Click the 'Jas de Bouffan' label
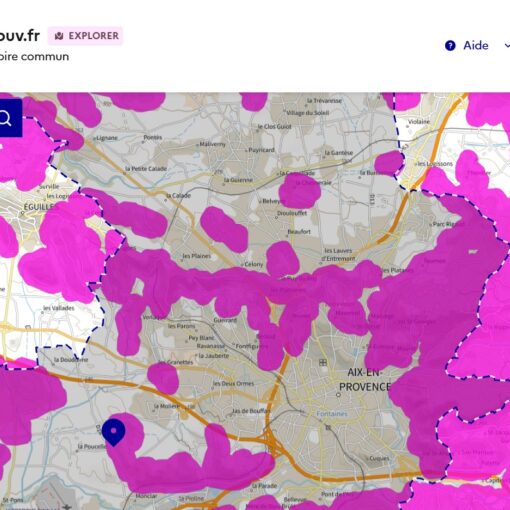This screenshot has height=510, width=510. (251, 411)
